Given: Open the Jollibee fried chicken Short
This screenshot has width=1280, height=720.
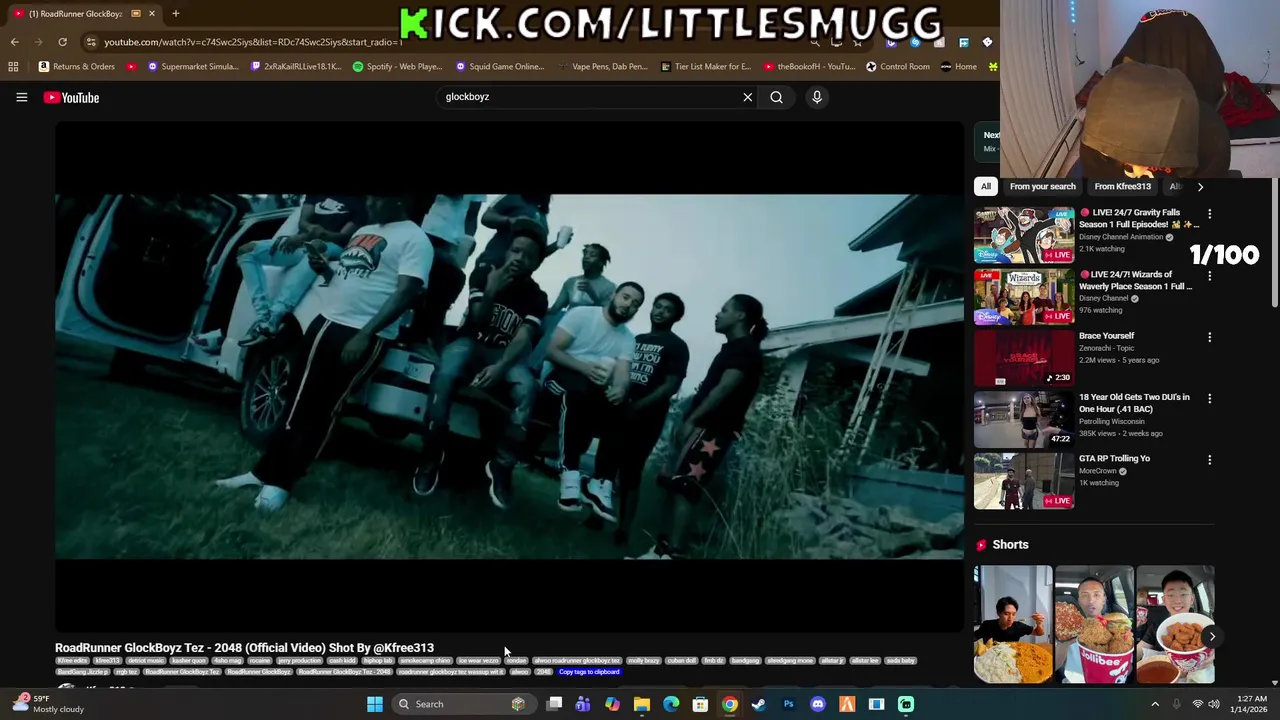Looking at the screenshot, I should (x=1094, y=625).
